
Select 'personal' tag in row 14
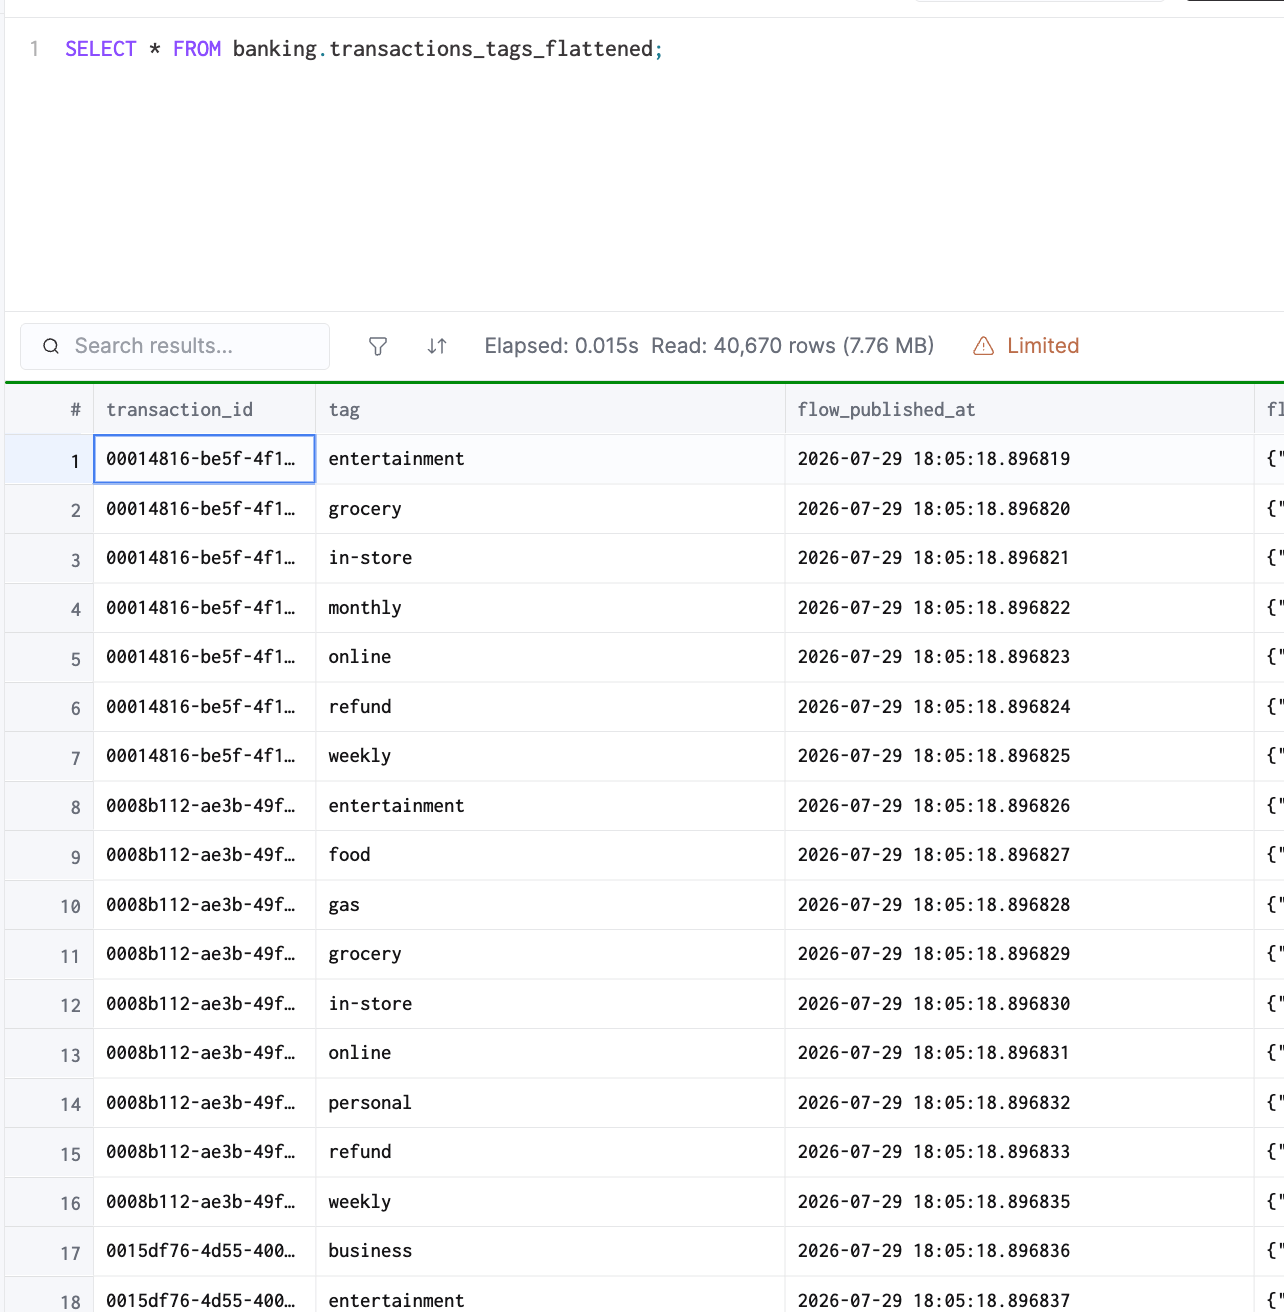point(370,1103)
